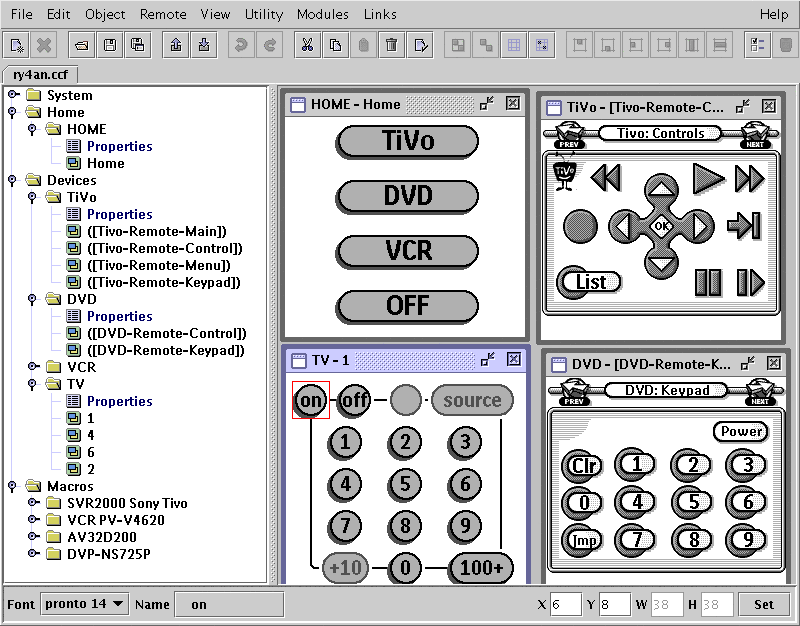Viewport: 800px width, 626px height.
Task: Click the group objects toolbar icon
Action: tap(458, 45)
